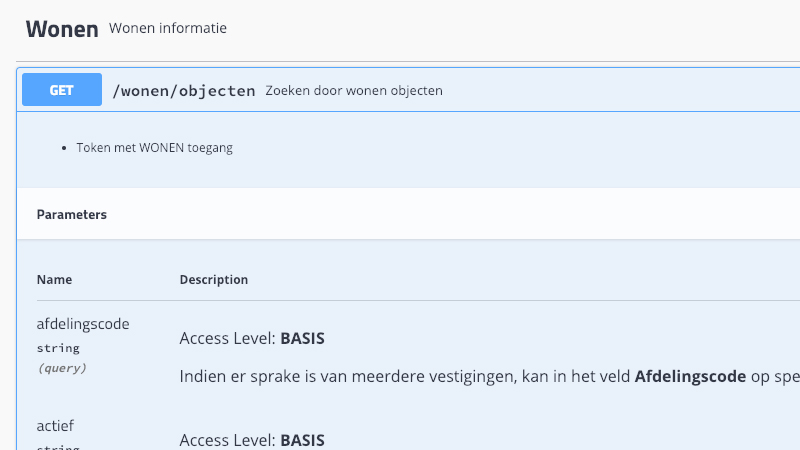Click the bold Afdelingscode word in description

pyautogui.click(x=690, y=377)
